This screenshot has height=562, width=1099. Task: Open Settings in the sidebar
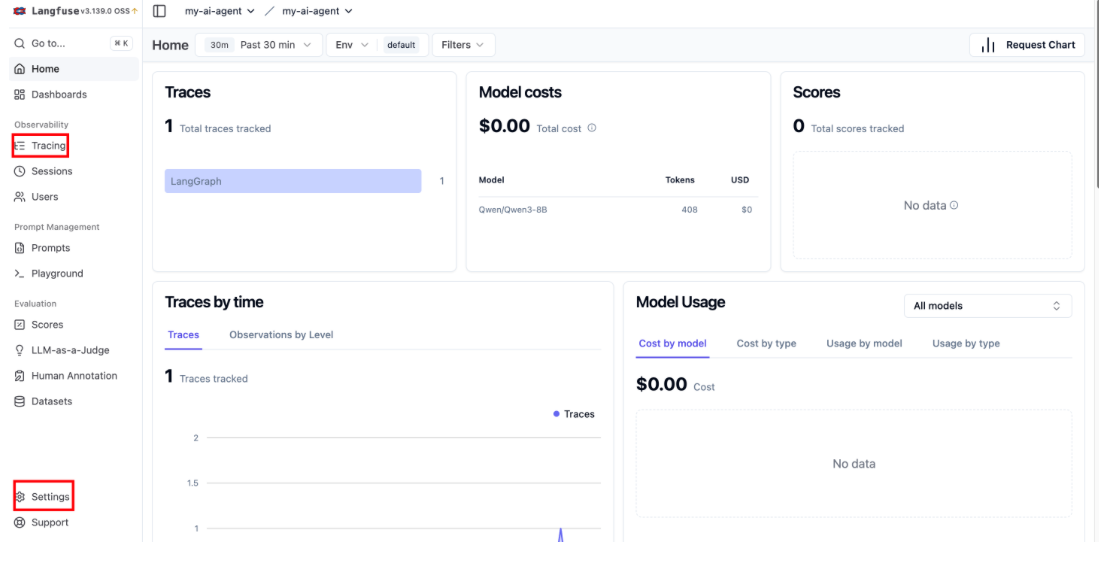pyautogui.click(x=73, y=497)
